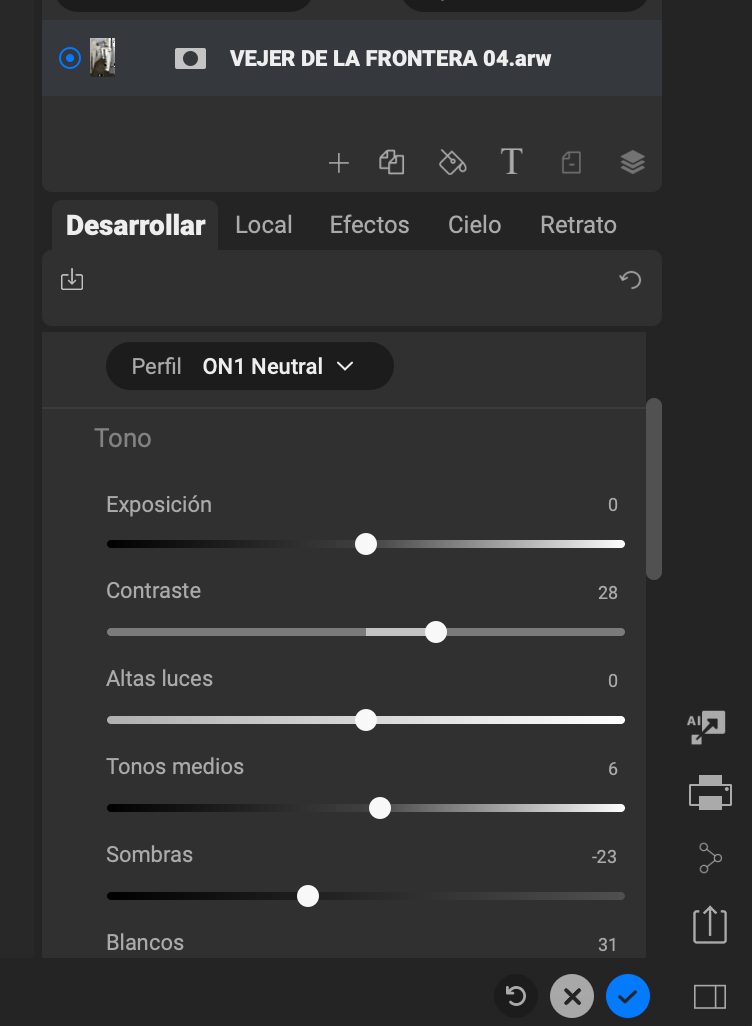
Task: Click the layers stack icon
Action: [x=632, y=162]
